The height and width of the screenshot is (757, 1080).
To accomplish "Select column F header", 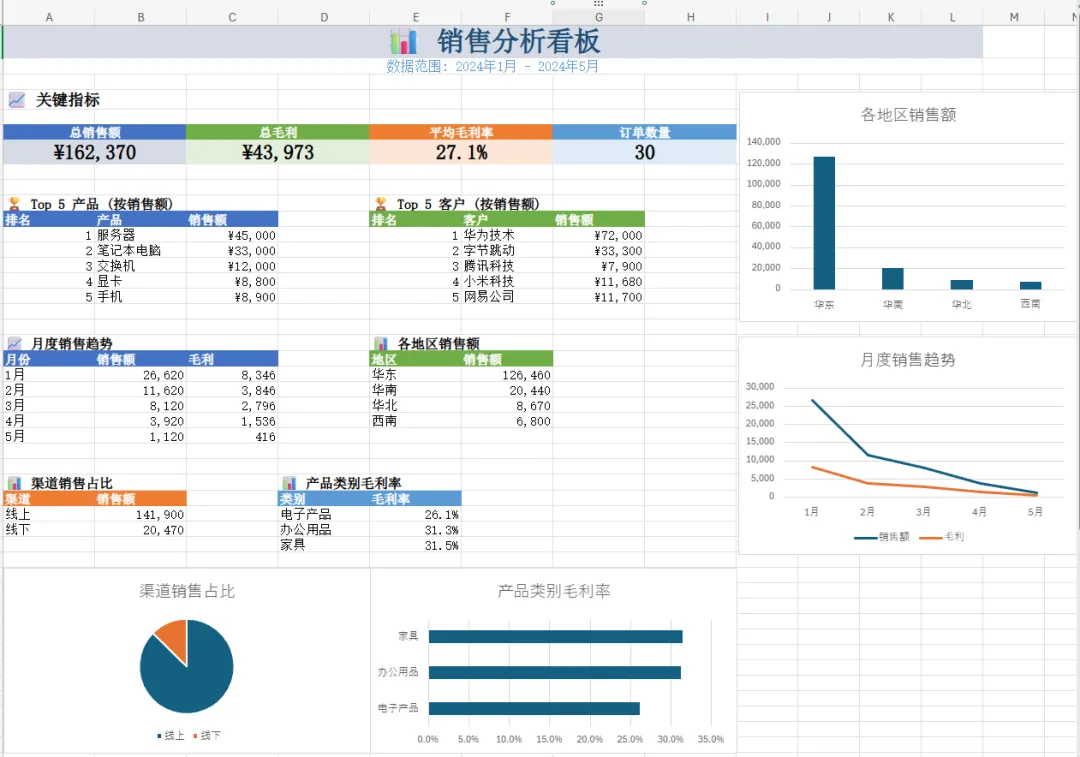I will coord(507,17).
